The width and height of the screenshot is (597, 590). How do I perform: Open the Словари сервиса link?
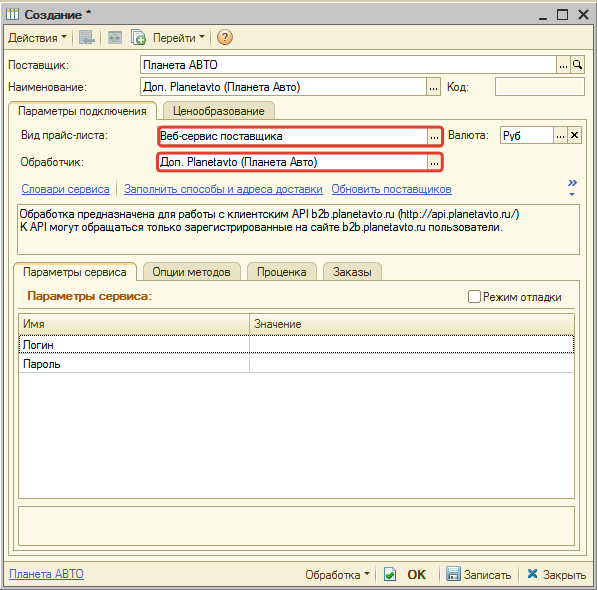click(x=65, y=189)
